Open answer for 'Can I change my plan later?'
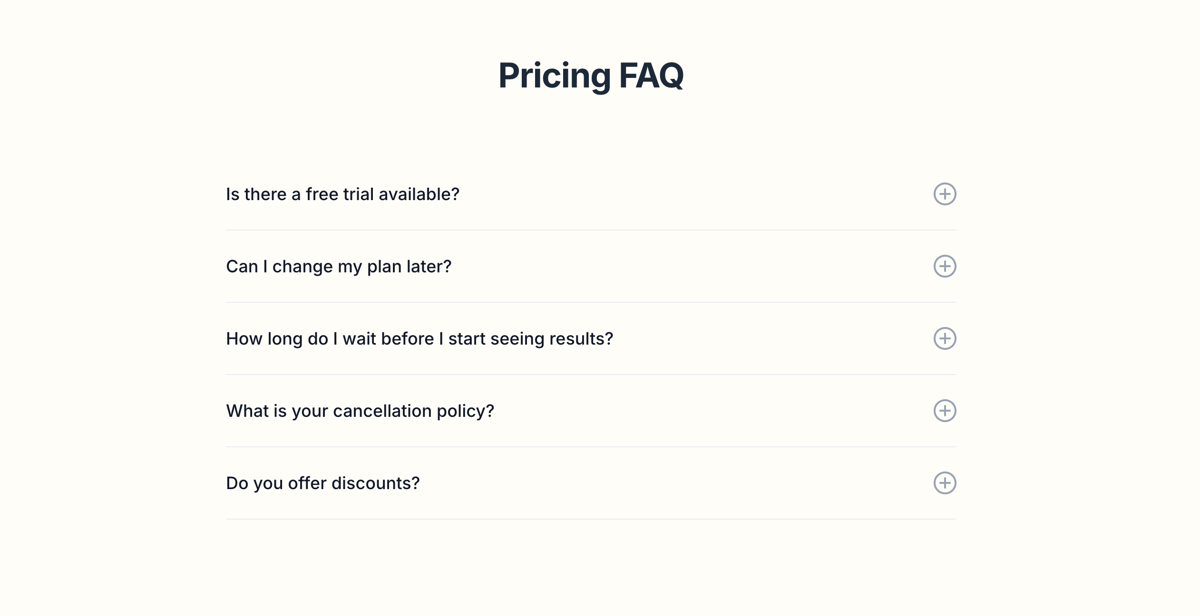The image size is (1200, 616). point(338,266)
